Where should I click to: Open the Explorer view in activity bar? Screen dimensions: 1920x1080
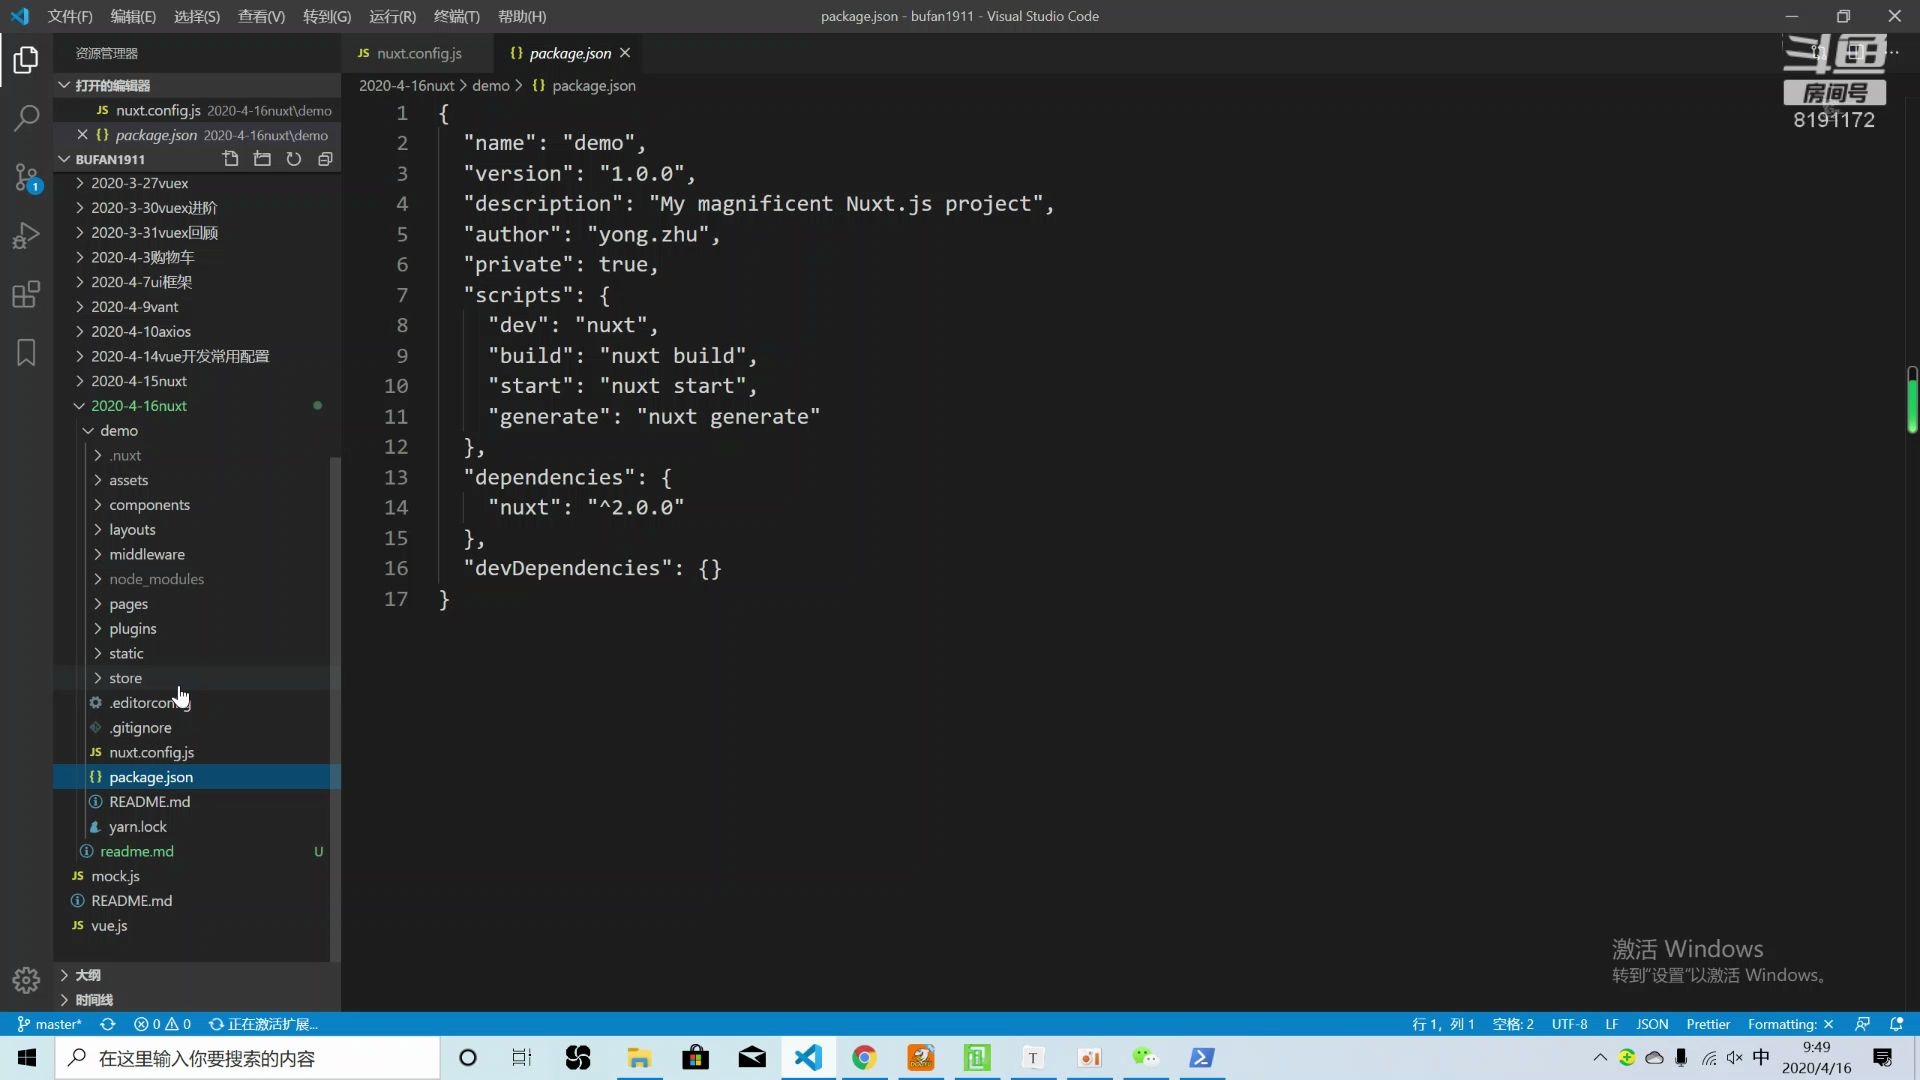coord(26,60)
